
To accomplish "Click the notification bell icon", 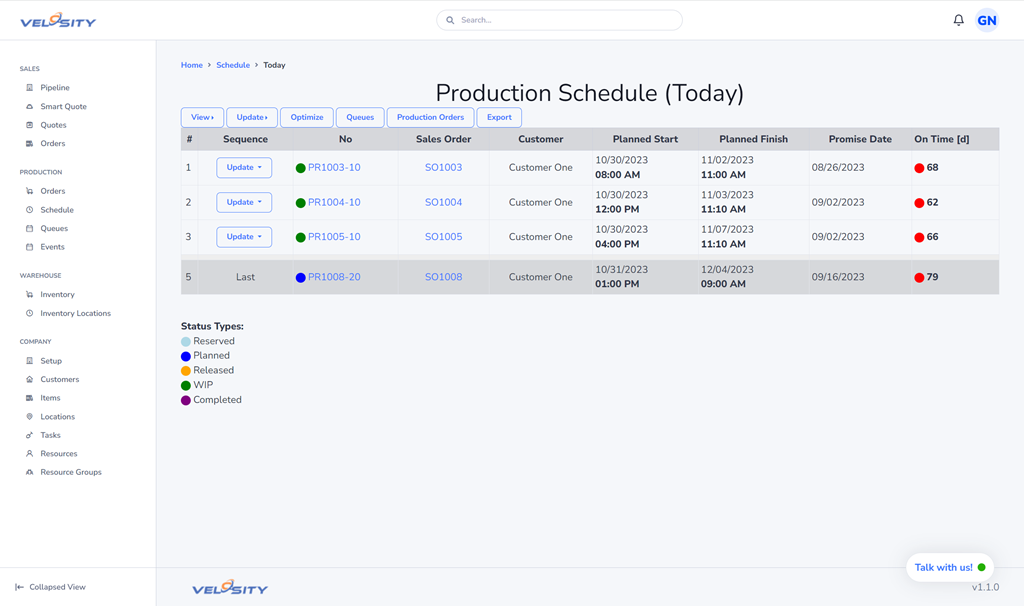I will point(958,20).
